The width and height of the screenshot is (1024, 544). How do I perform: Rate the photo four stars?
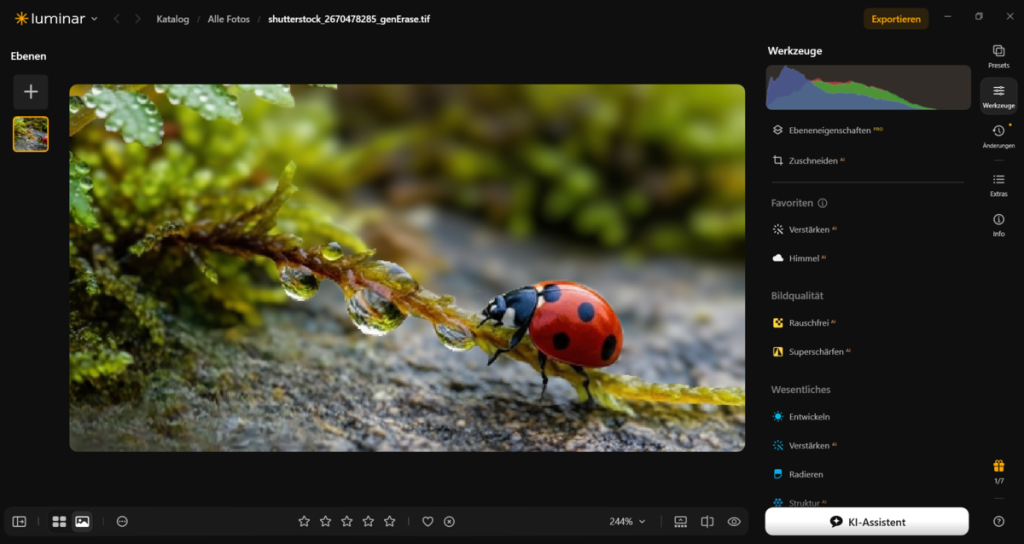[368, 521]
